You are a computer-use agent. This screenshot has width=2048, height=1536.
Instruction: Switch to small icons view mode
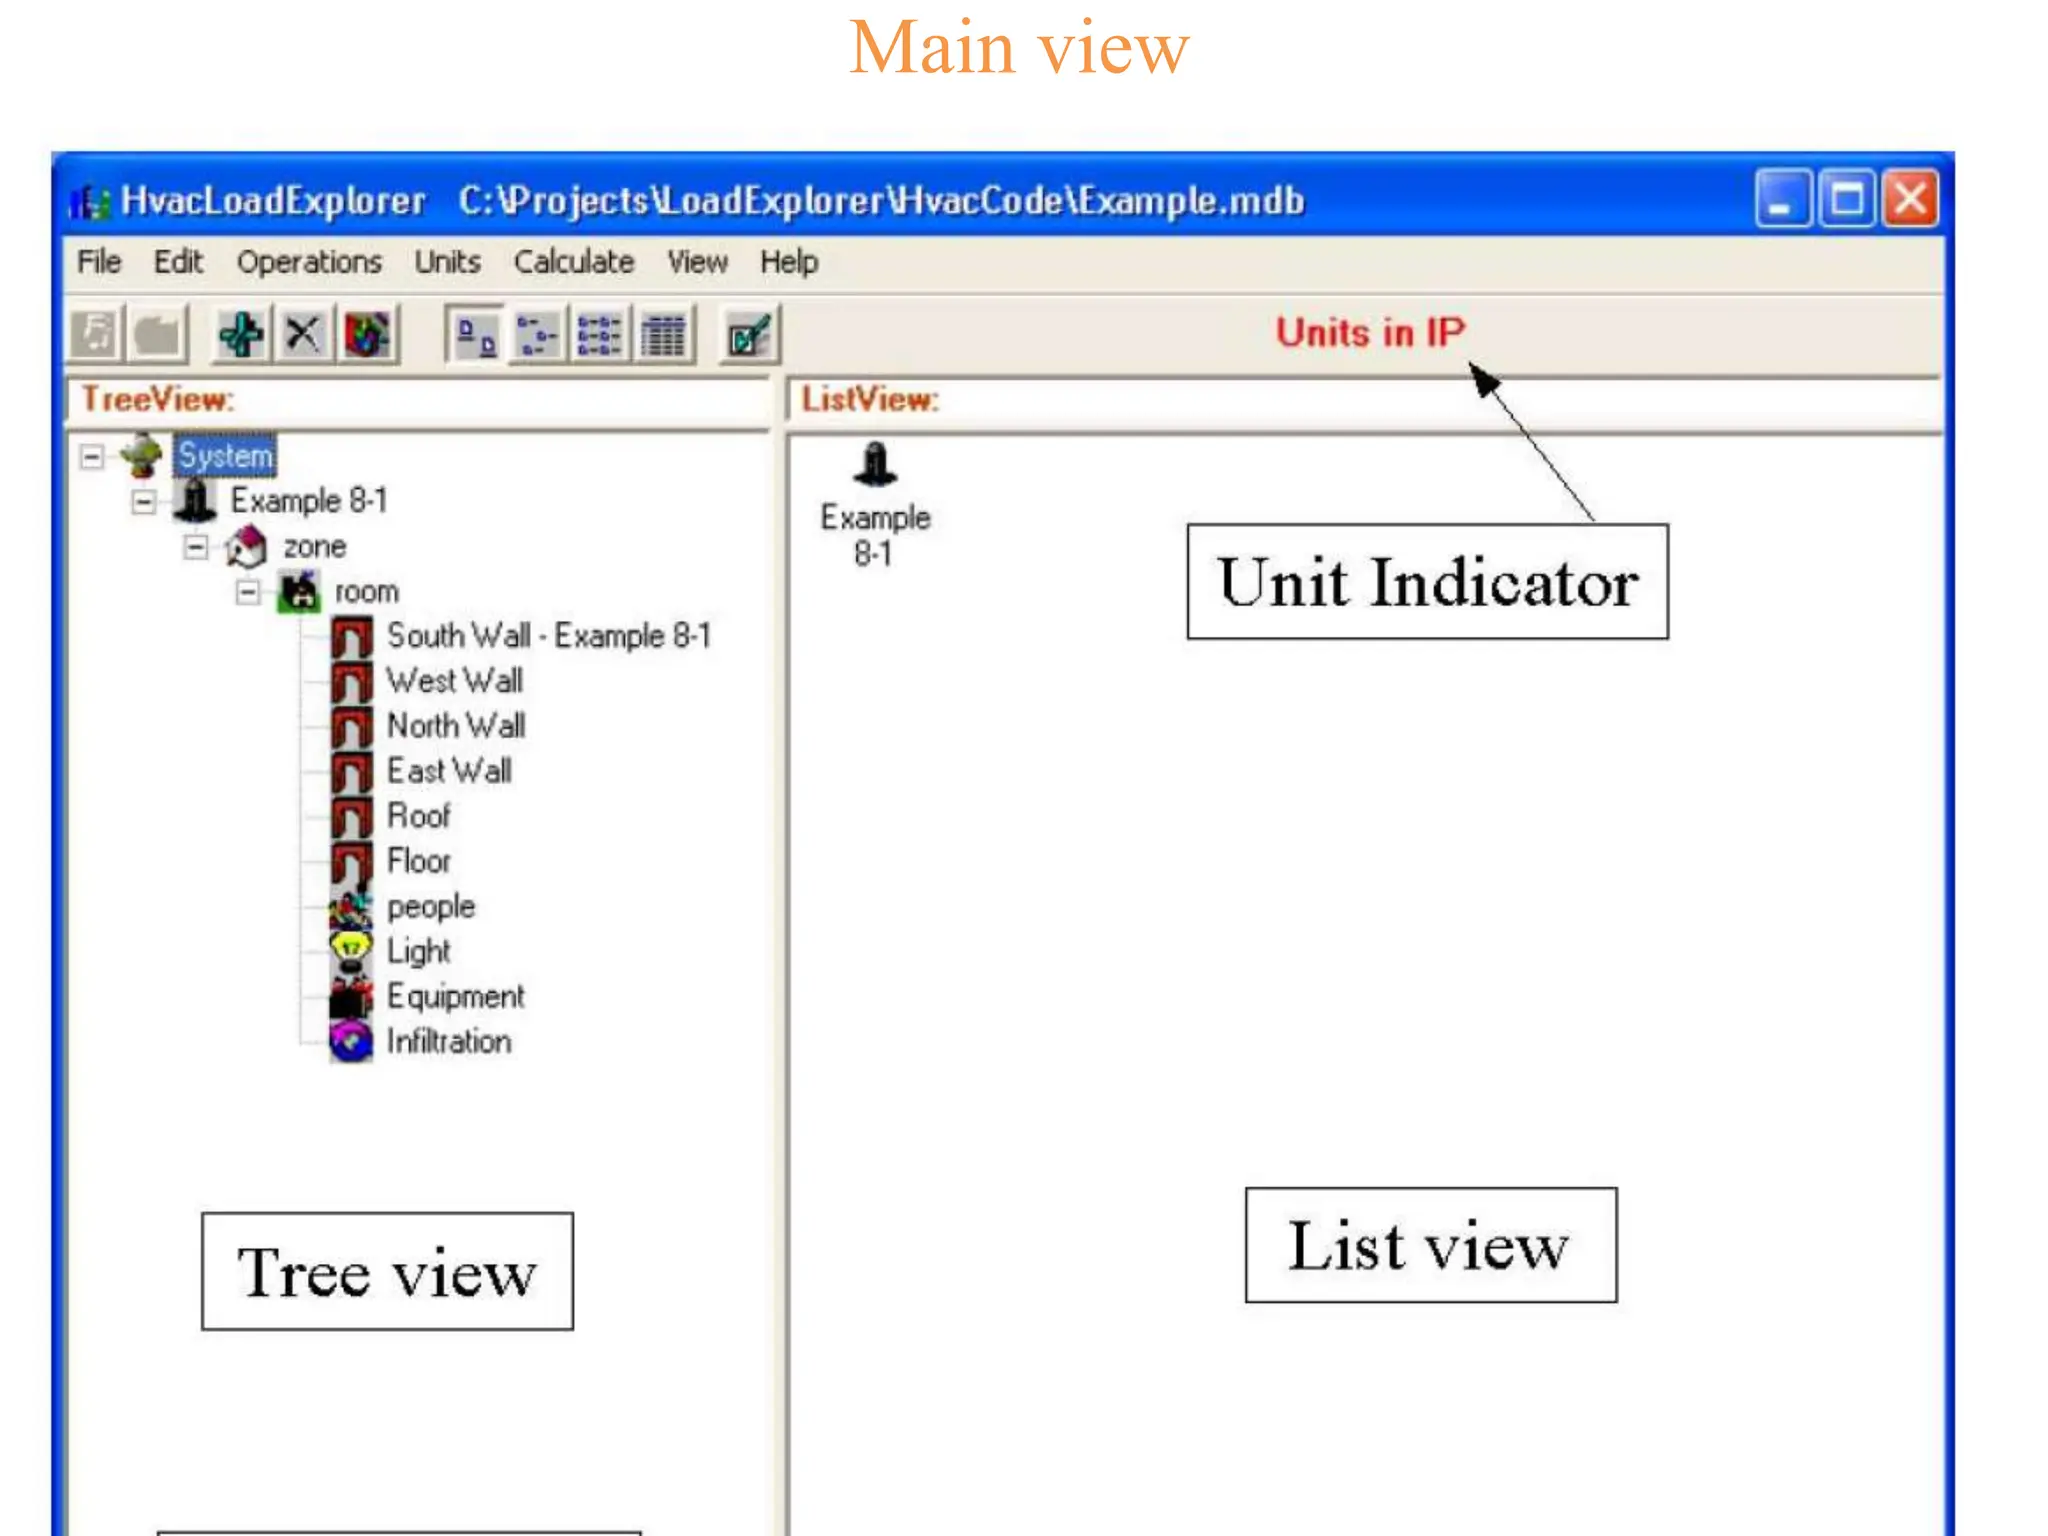[x=538, y=335]
